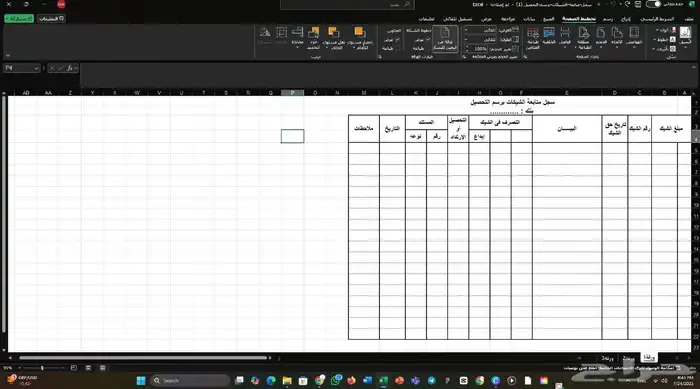Open theme Colors dropdown
The image size is (700, 389).
(x=665, y=30)
